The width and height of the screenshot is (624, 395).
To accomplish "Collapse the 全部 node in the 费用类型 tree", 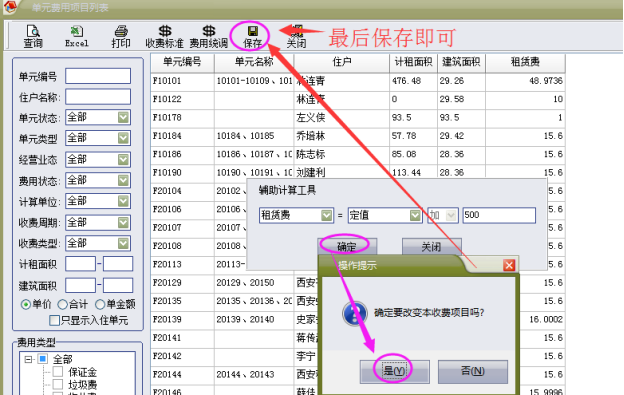I will click(28, 360).
